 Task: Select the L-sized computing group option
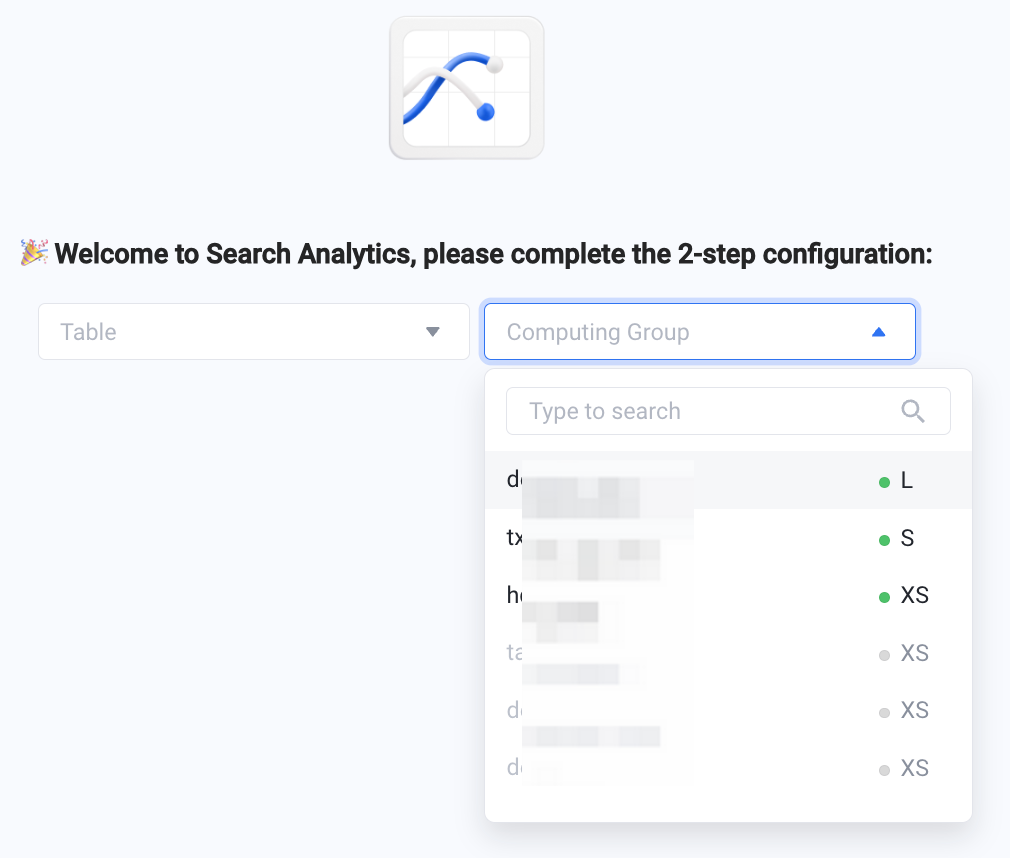point(728,481)
